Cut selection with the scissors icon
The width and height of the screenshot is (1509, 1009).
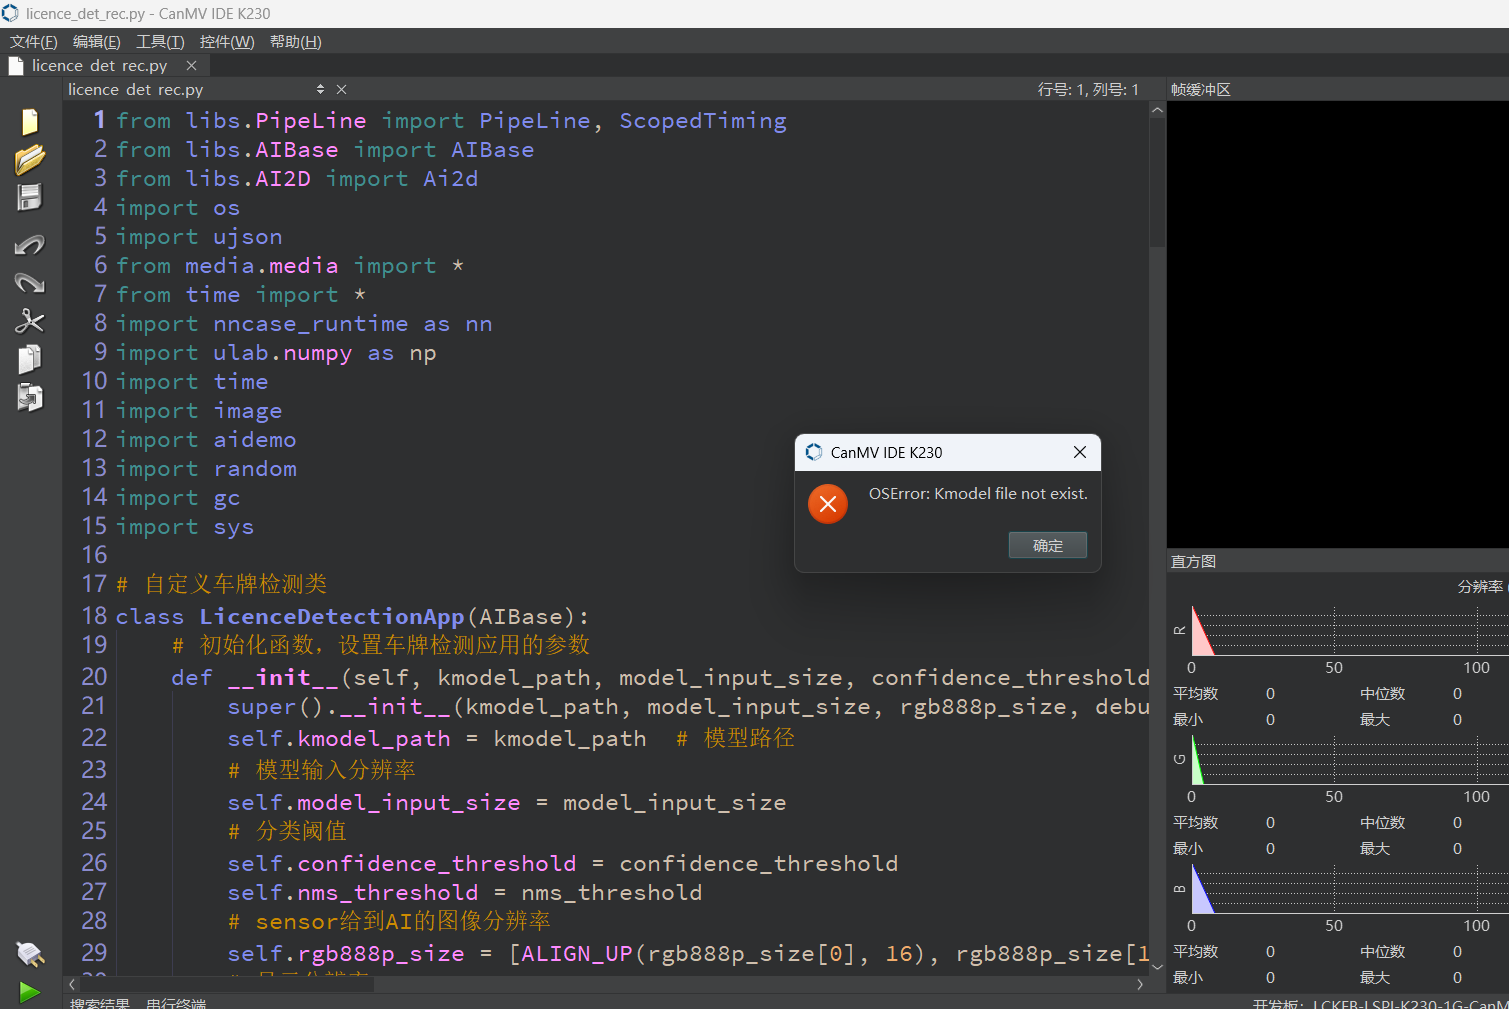click(30, 321)
